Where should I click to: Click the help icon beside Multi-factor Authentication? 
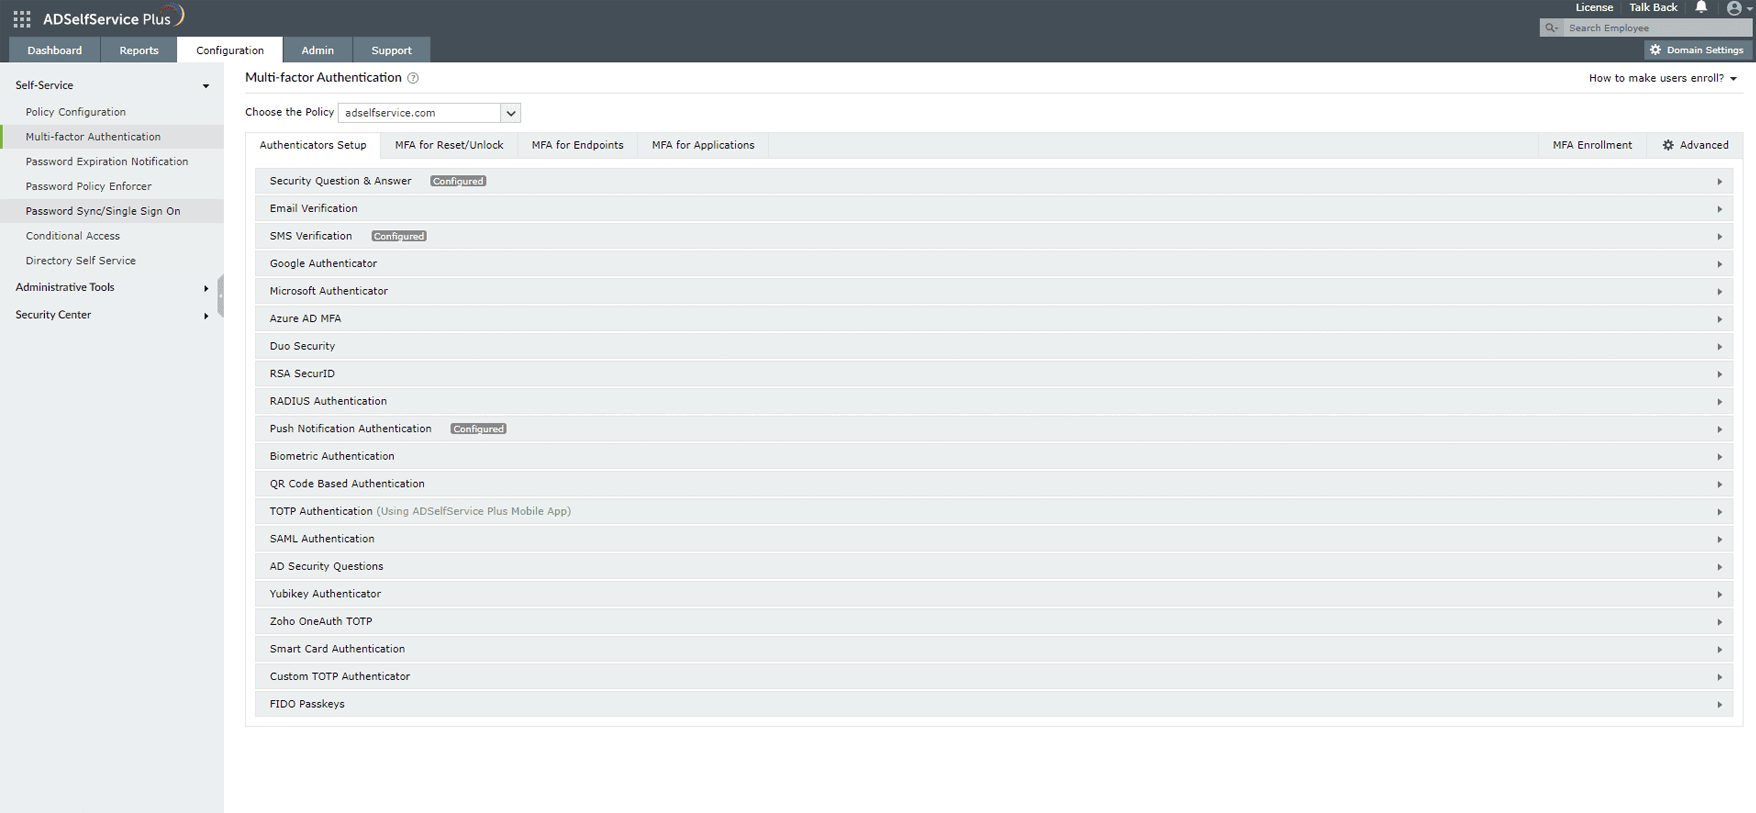(413, 78)
